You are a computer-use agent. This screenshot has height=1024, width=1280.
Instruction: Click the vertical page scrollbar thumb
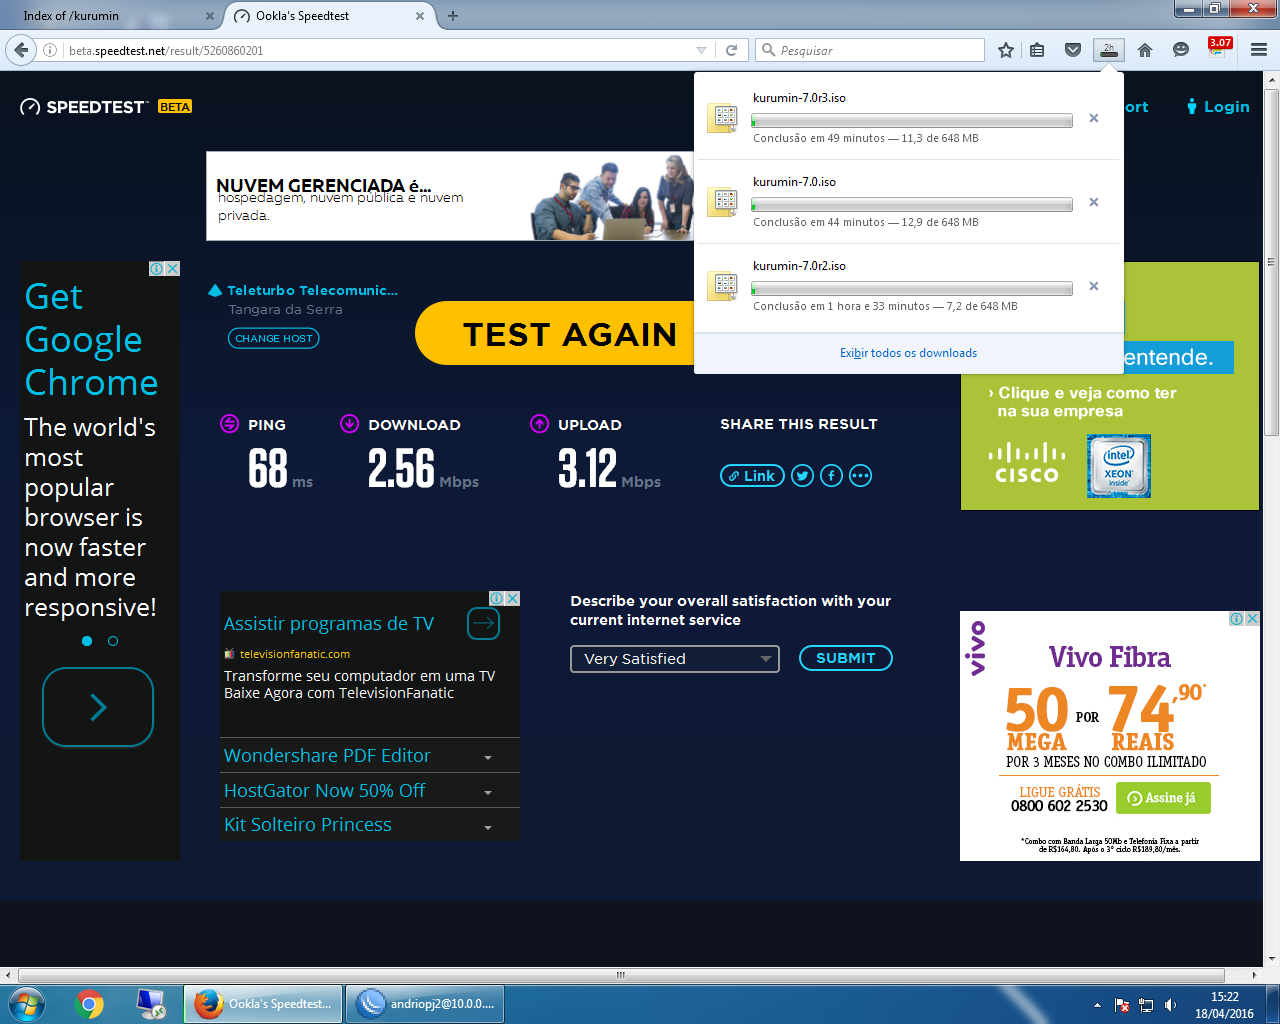[1271, 262]
